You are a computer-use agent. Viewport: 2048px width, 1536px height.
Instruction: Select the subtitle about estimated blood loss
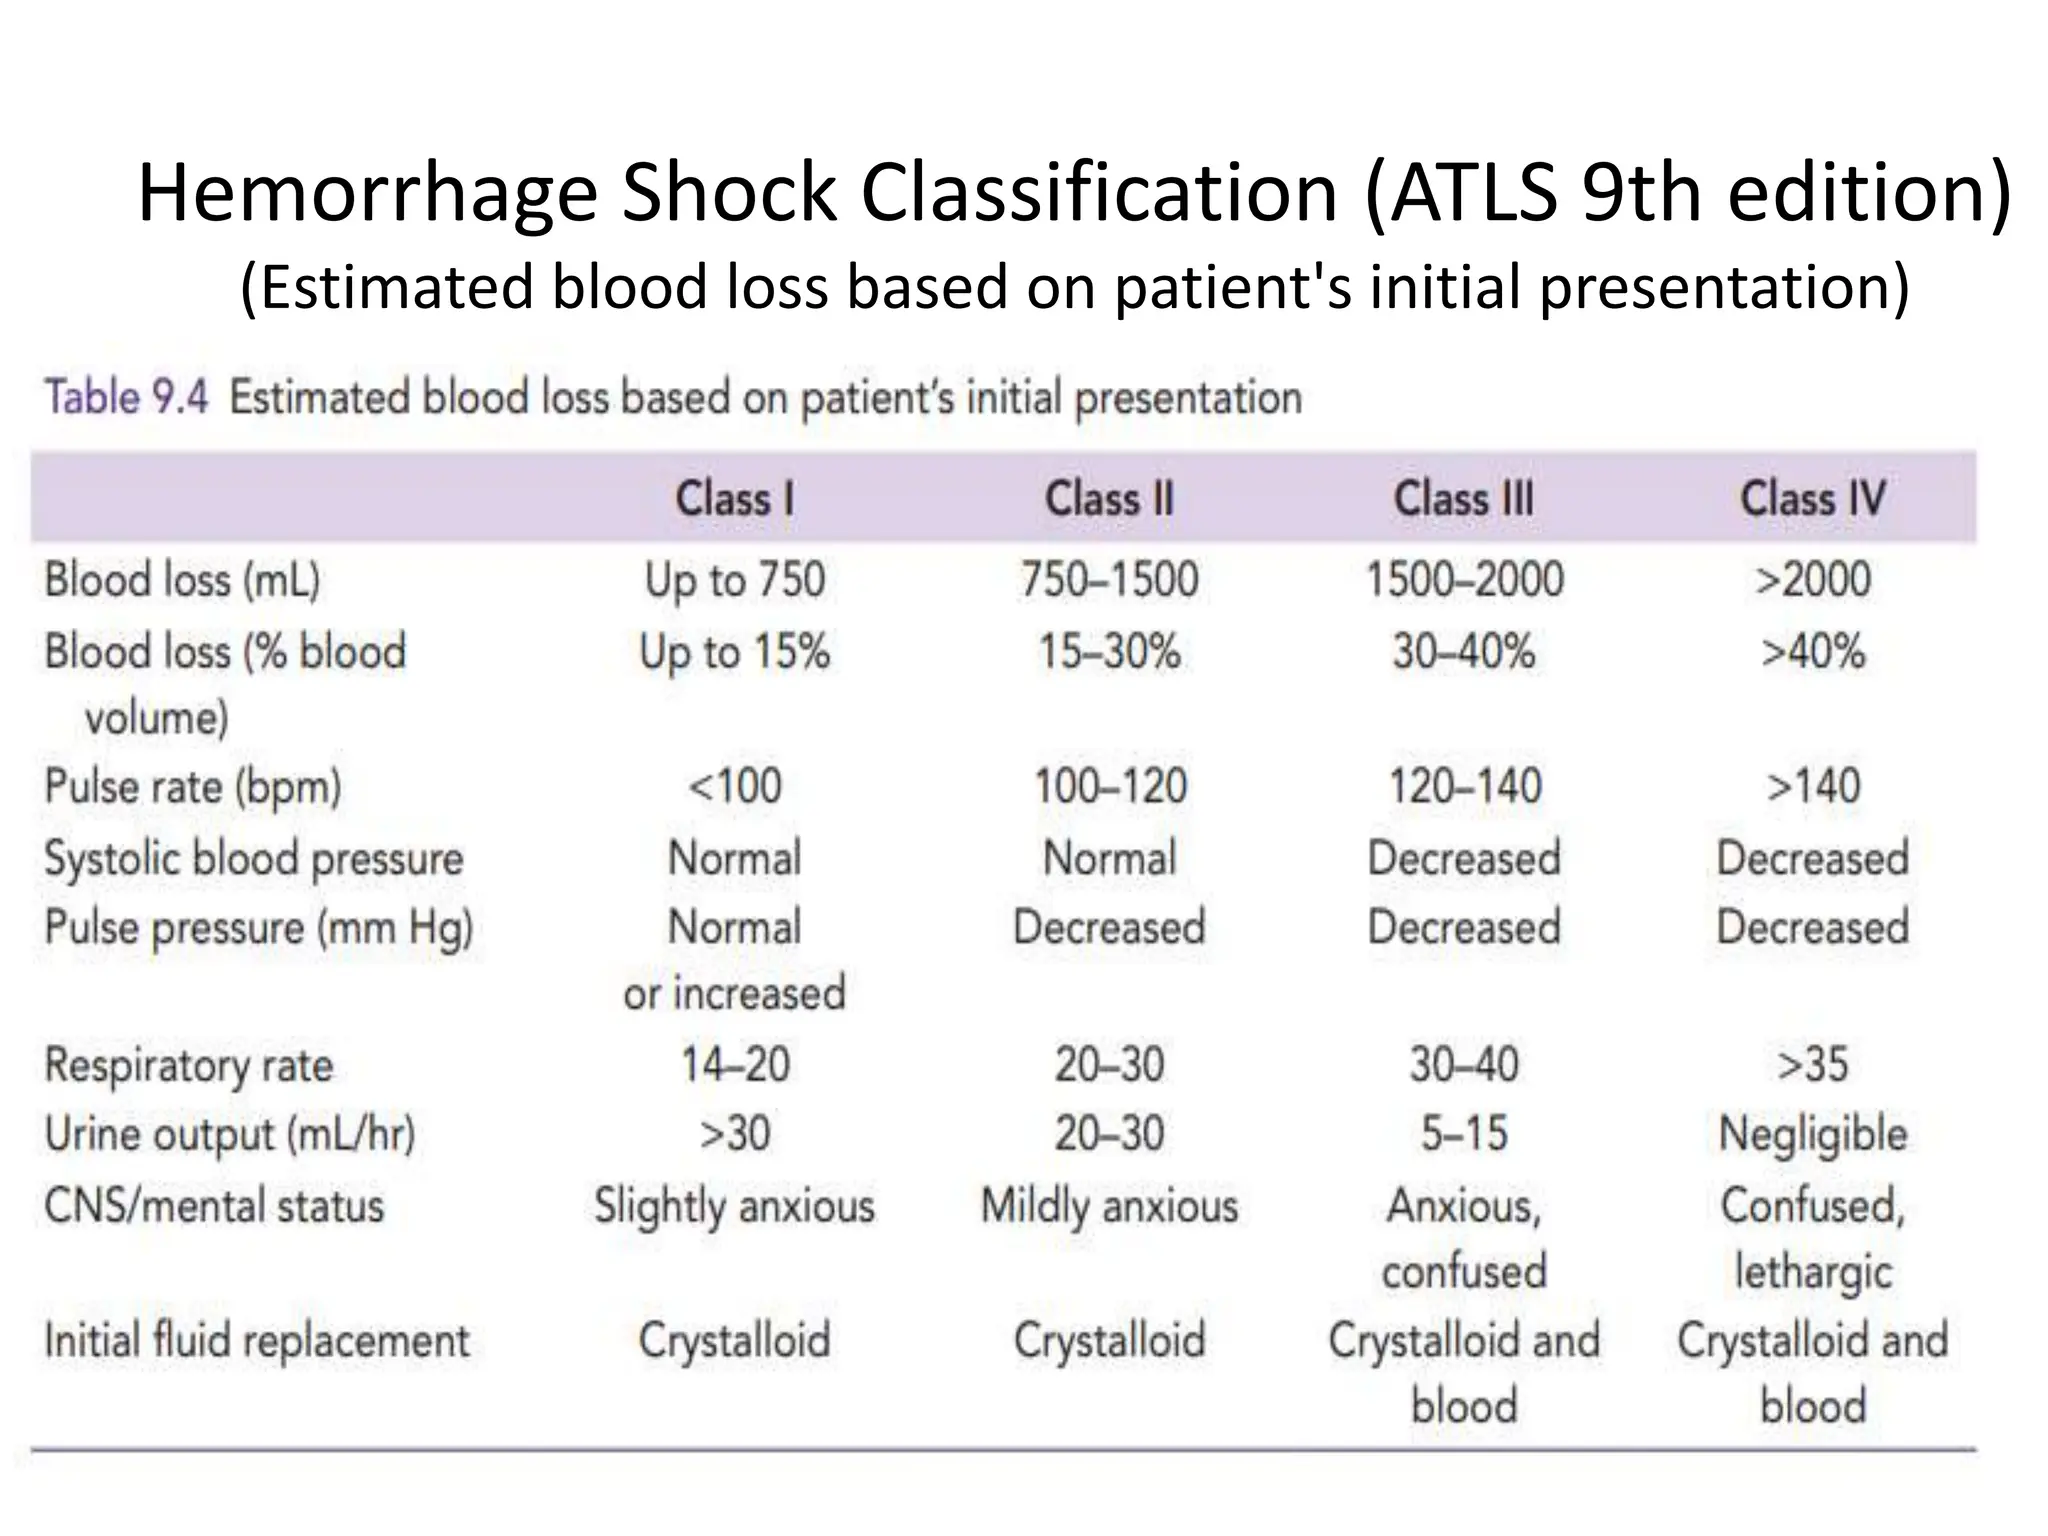click(1075, 287)
